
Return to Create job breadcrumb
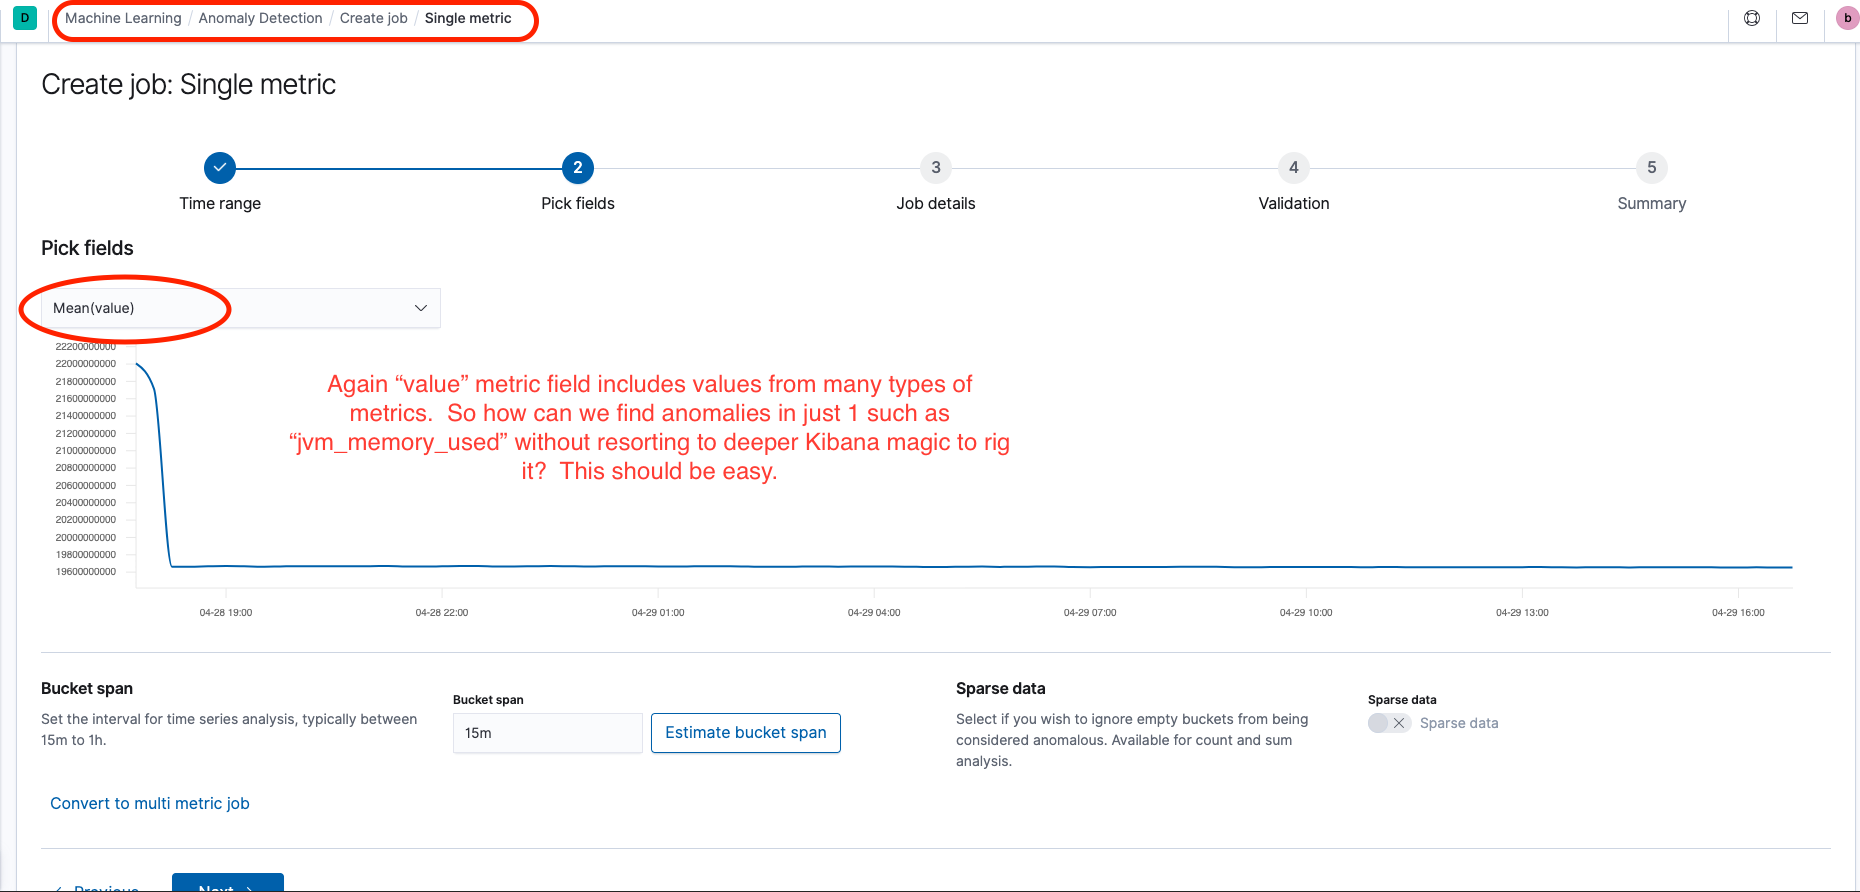click(374, 18)
